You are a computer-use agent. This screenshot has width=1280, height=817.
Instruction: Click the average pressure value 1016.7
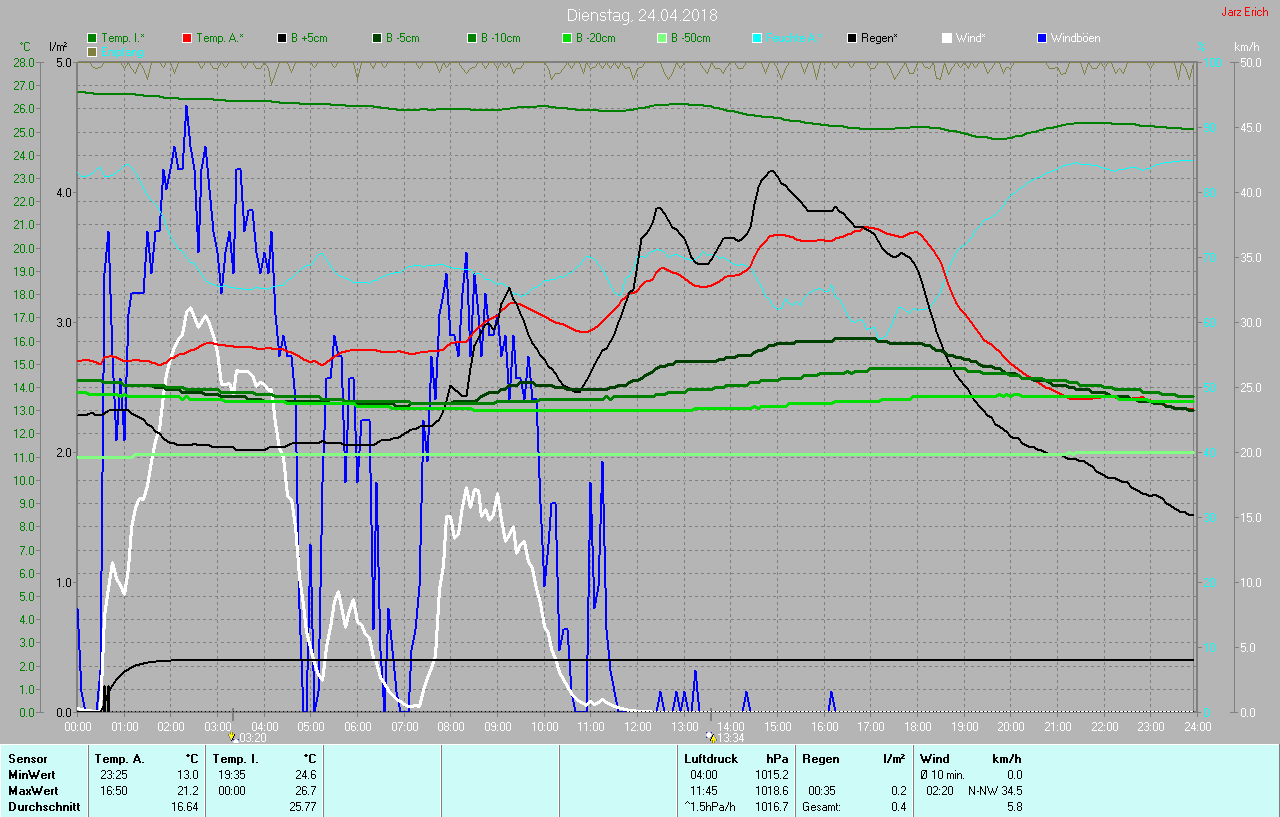[x=771, y=807]
